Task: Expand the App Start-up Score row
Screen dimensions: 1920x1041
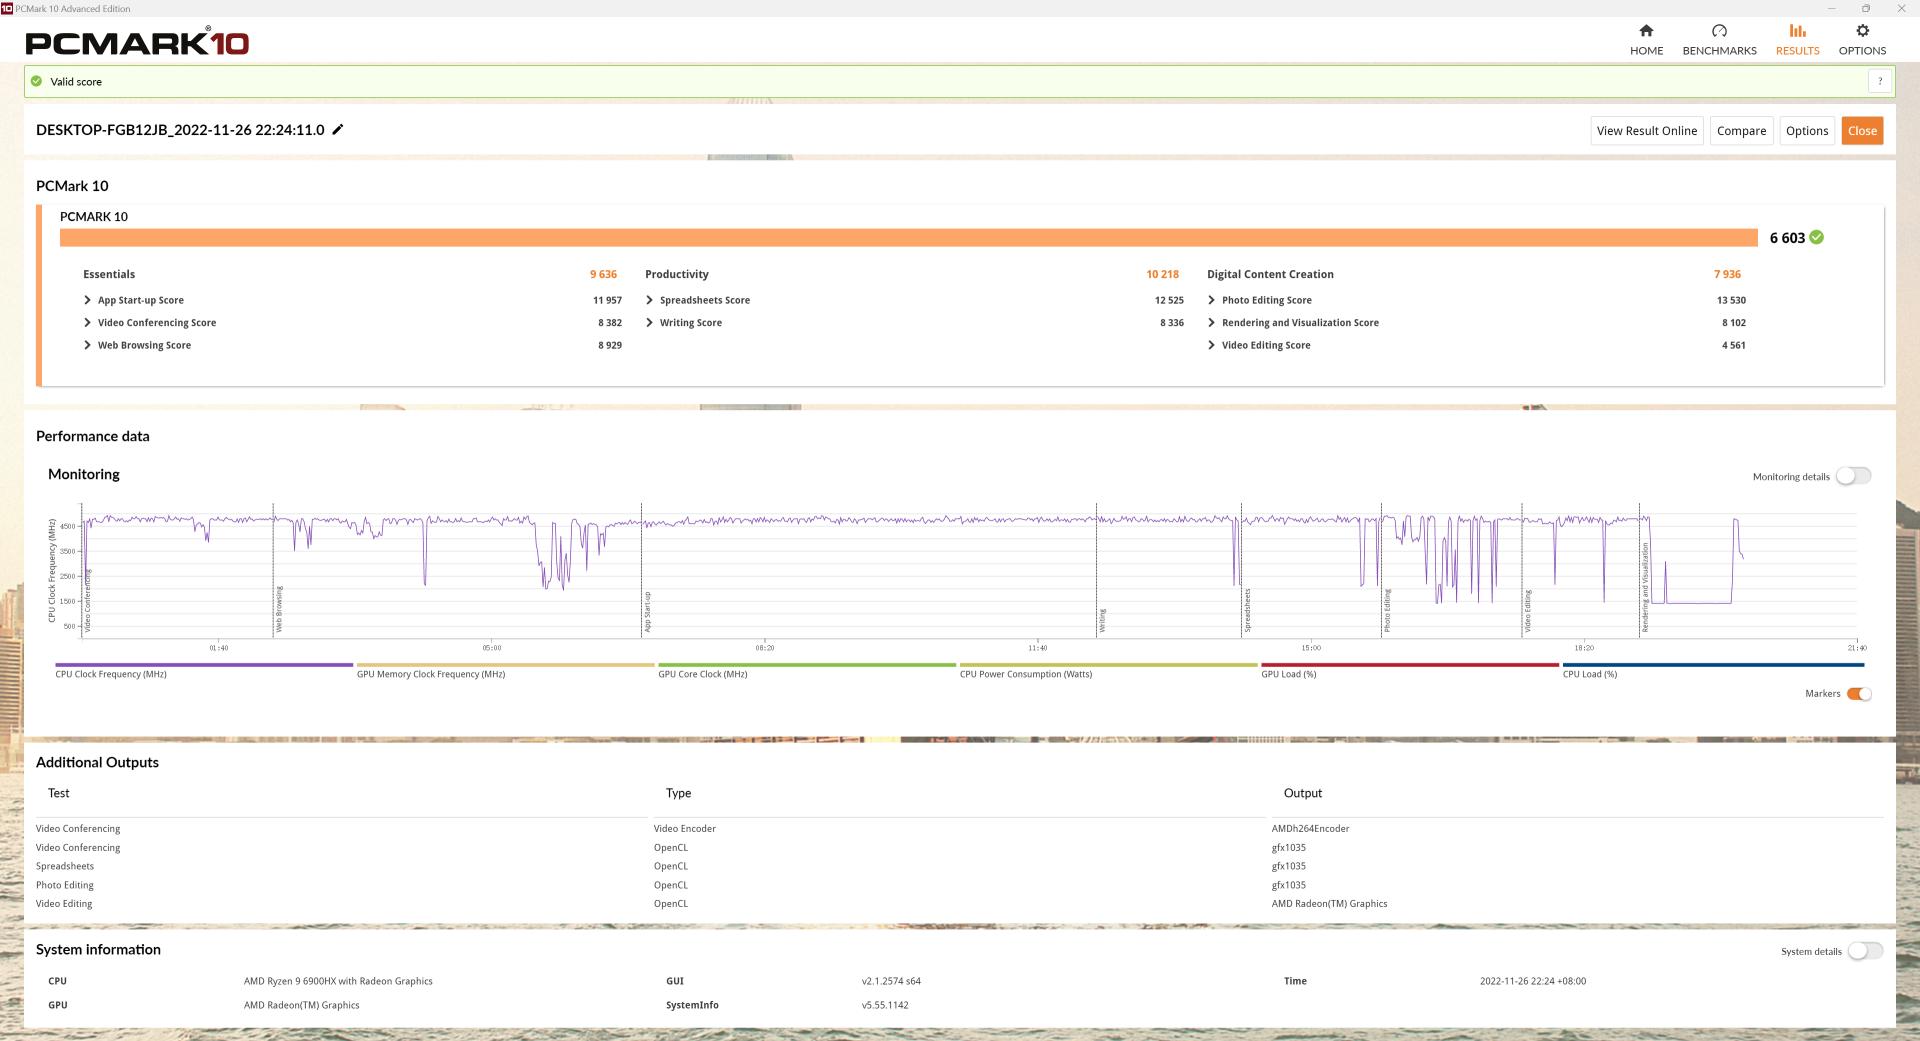Action: (88, 300)
